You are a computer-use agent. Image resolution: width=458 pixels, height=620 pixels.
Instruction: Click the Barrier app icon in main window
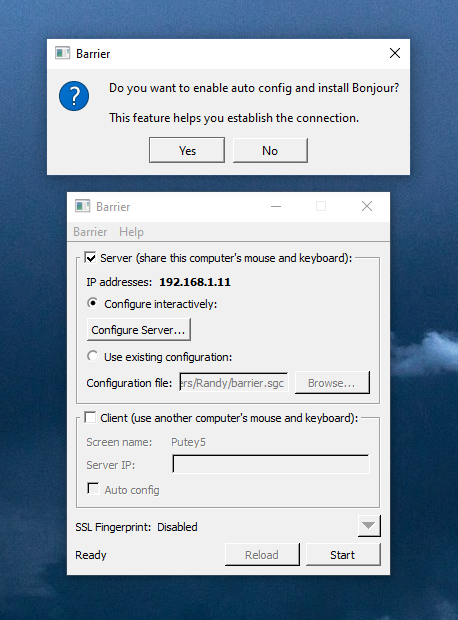pyautogui.click(x=83, y=206)
